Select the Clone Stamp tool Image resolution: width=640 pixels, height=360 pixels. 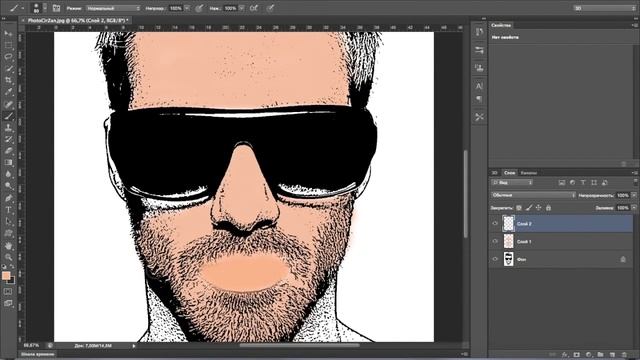(x=8, y=128)
